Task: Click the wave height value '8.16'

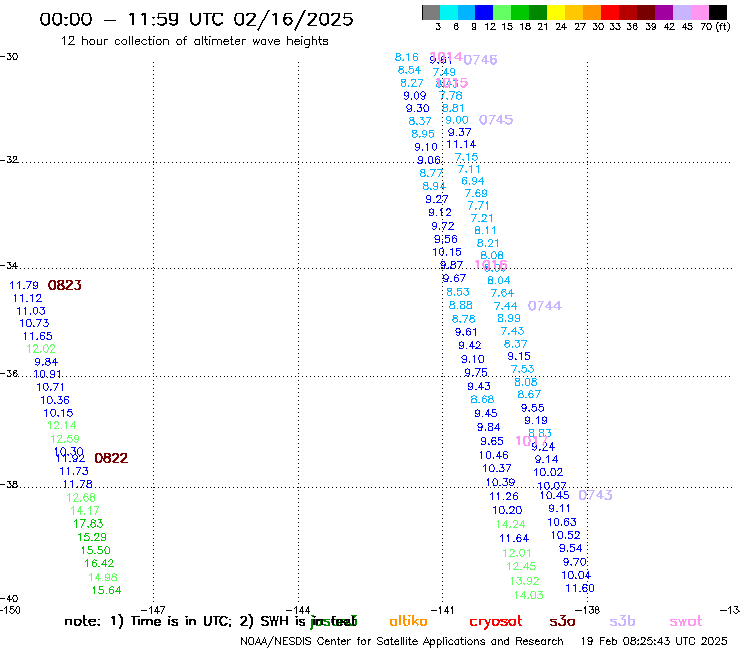Action: coord(406,57)
